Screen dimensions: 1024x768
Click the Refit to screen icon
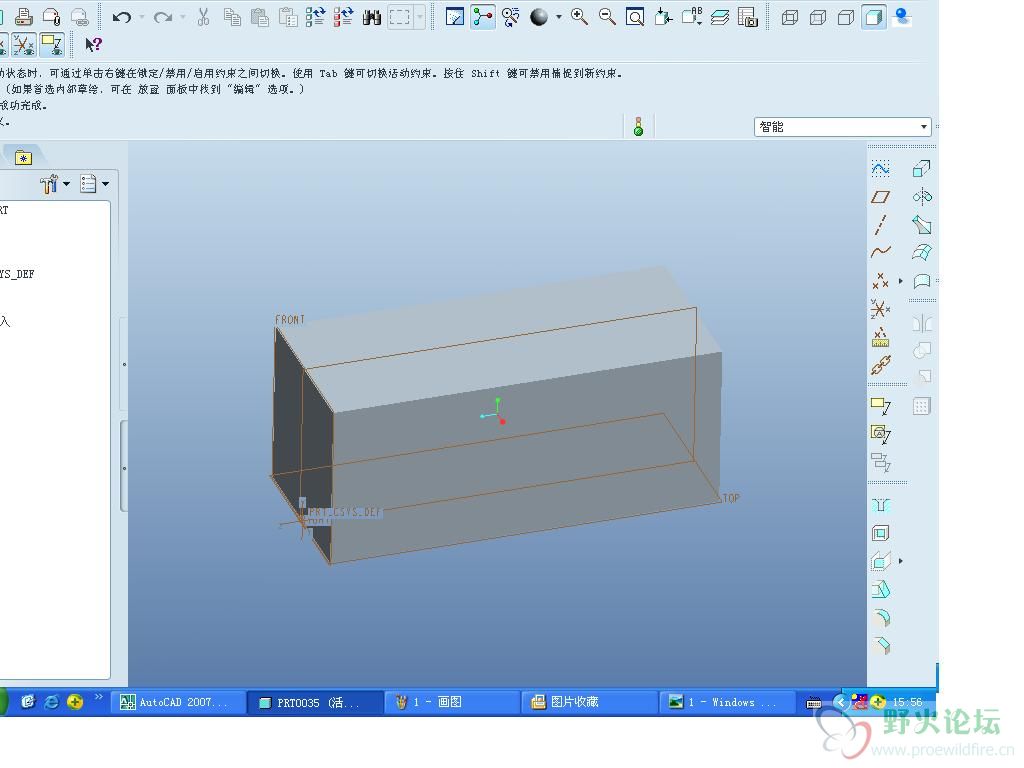point(635,17)
